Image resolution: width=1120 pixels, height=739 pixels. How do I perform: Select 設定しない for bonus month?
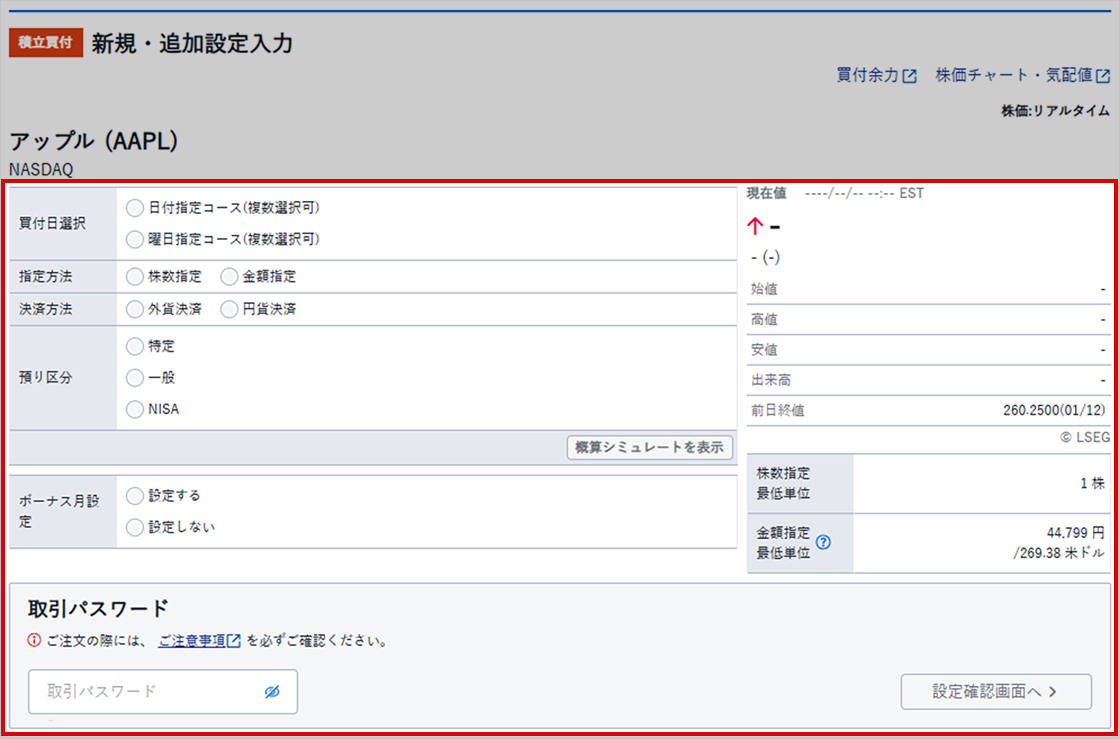click(x=135, y=527)
